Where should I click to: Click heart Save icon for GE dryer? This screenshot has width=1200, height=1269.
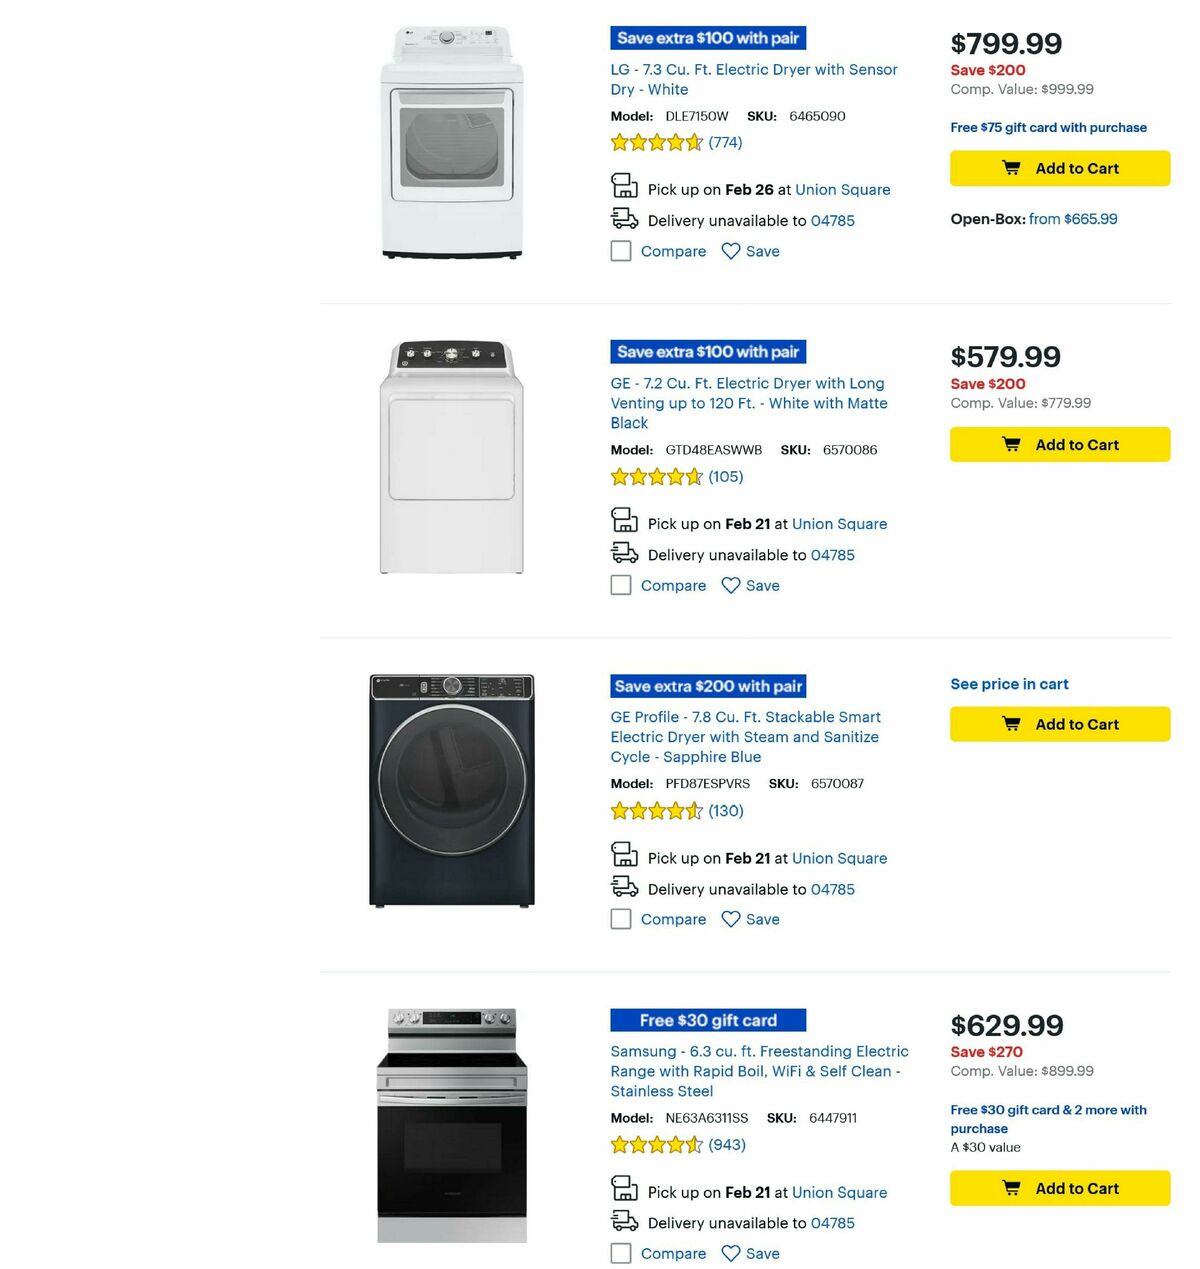pos(730,585)
